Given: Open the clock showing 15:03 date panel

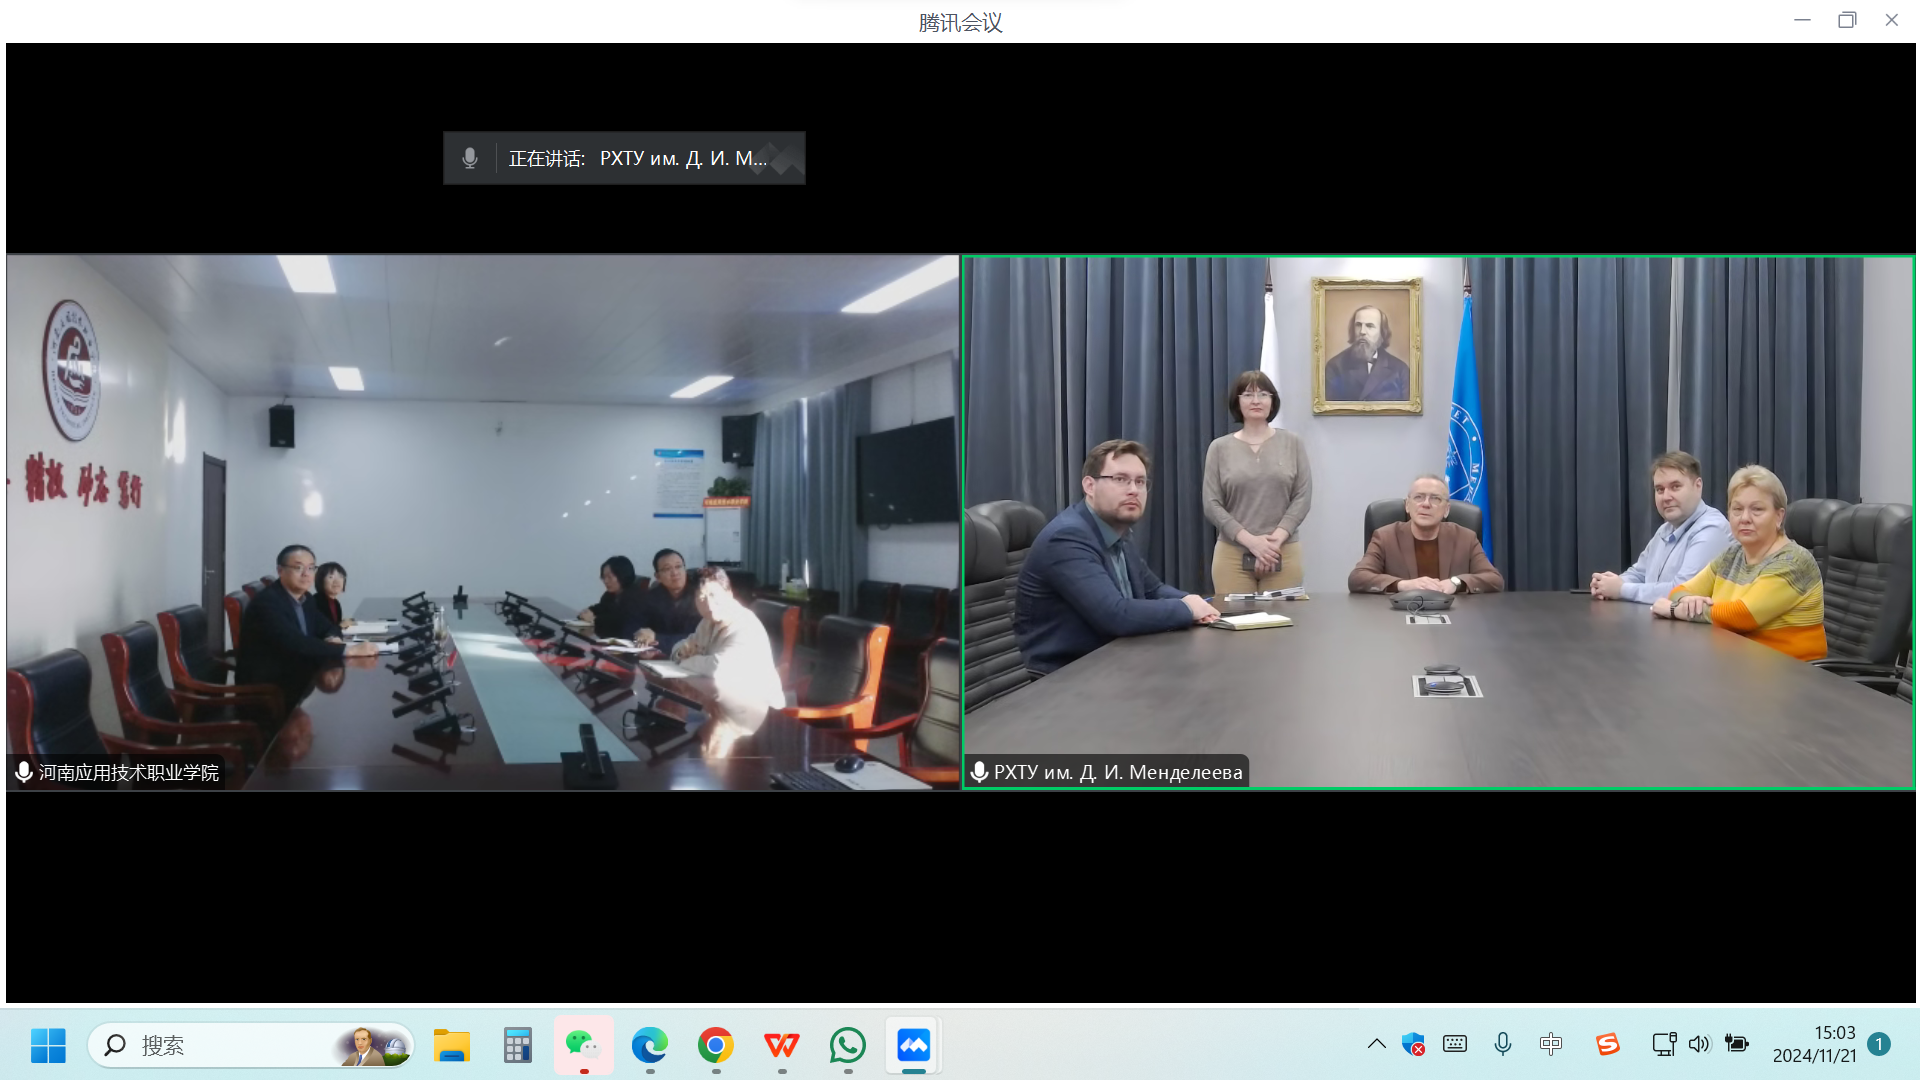Looking at the screenshot, I should [x=1814, y=1044].
